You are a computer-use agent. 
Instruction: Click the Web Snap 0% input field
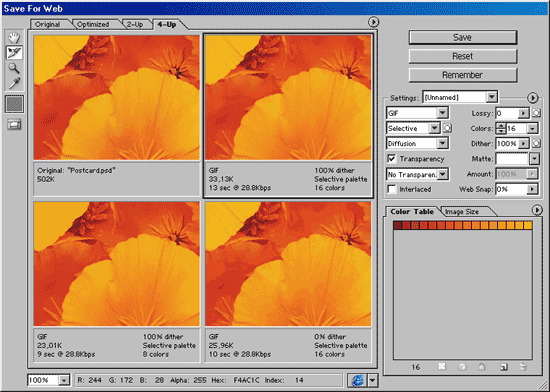coord(511,189)
